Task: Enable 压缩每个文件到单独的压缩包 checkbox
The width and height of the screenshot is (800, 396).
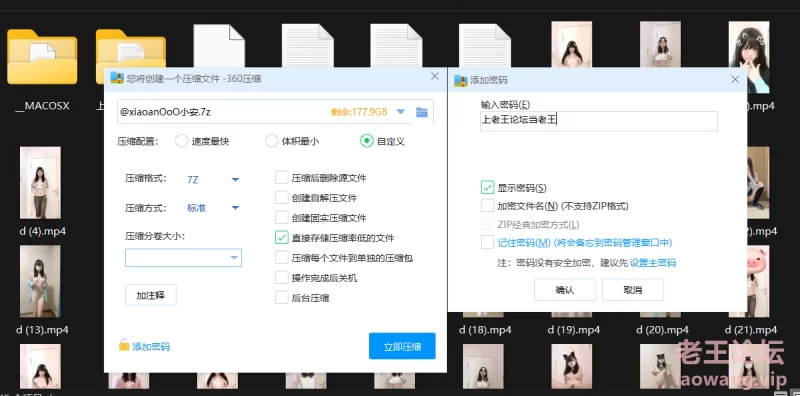Action: (282, 258)
